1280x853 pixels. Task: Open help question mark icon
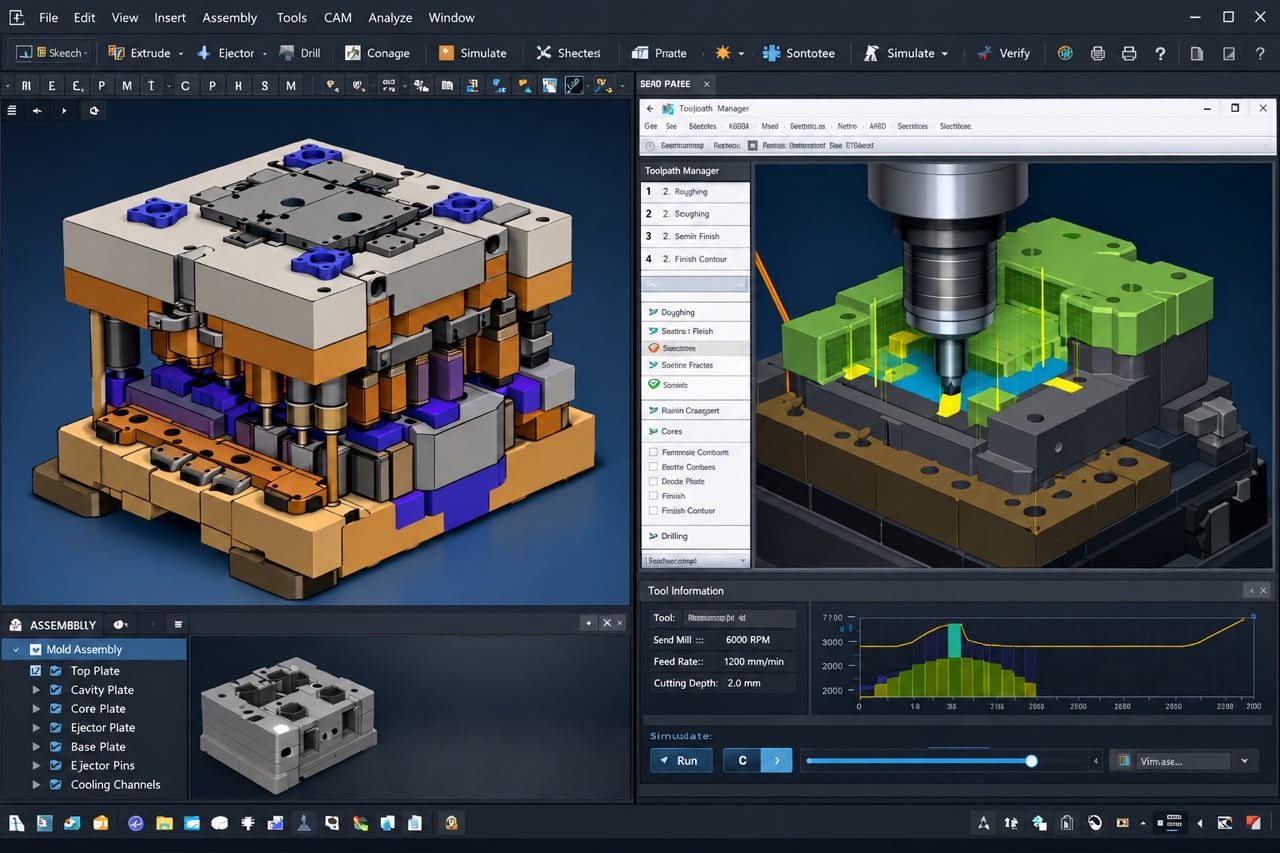[x=1160, y=53]
